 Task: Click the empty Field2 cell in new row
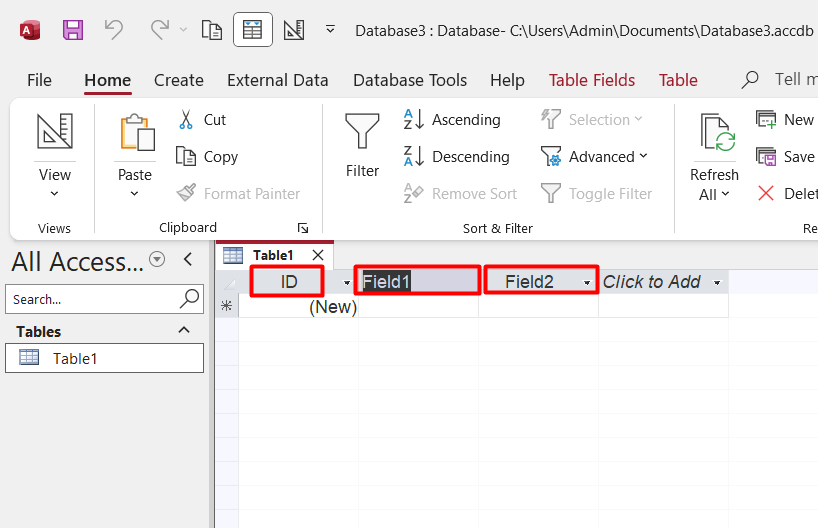click(x=538, y=306)
